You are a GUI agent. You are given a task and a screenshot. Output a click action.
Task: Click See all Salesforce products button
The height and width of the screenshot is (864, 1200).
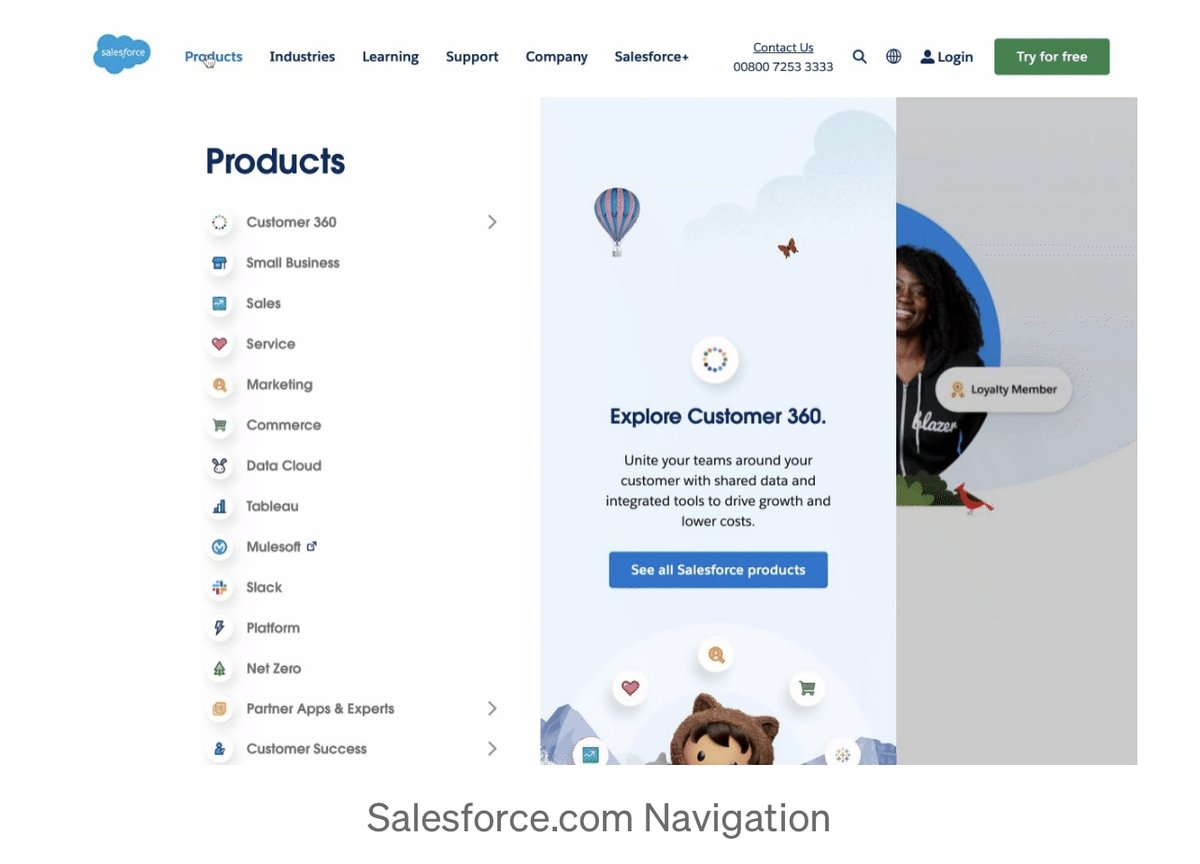pyautogui.click(x=718, y=570)
